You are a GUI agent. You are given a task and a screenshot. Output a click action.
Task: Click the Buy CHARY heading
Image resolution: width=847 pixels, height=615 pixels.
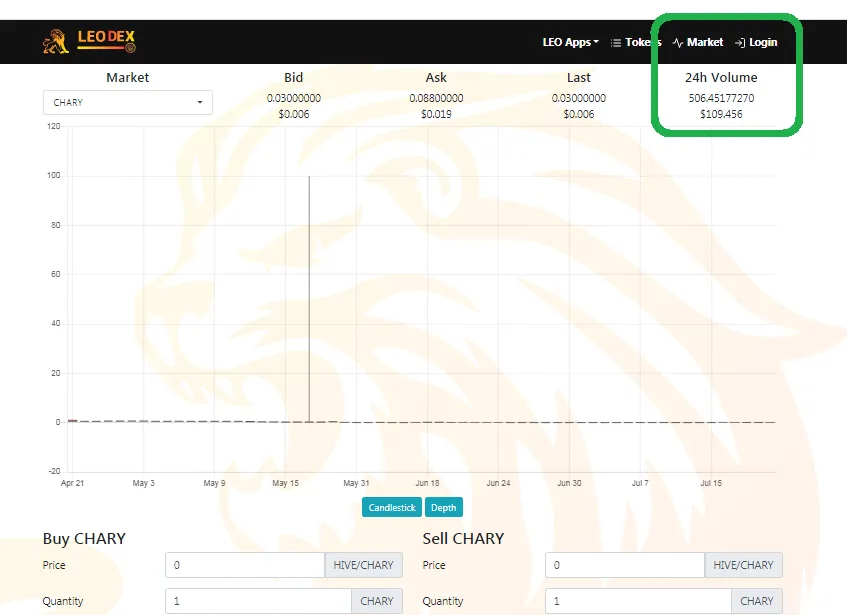[84, 538]
